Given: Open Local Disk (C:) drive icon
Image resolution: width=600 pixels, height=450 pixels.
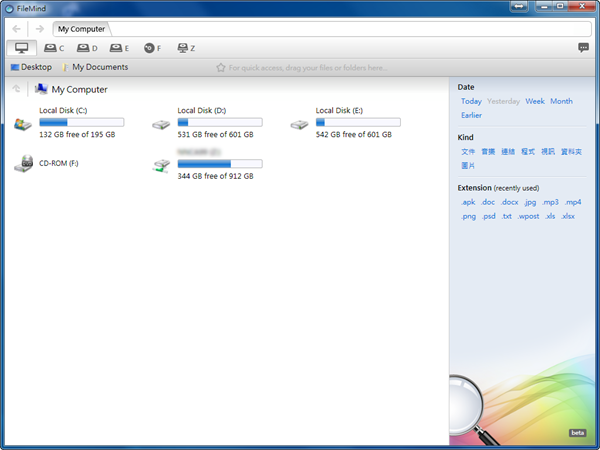Looking at the screenshot, I should pos(23,124).
